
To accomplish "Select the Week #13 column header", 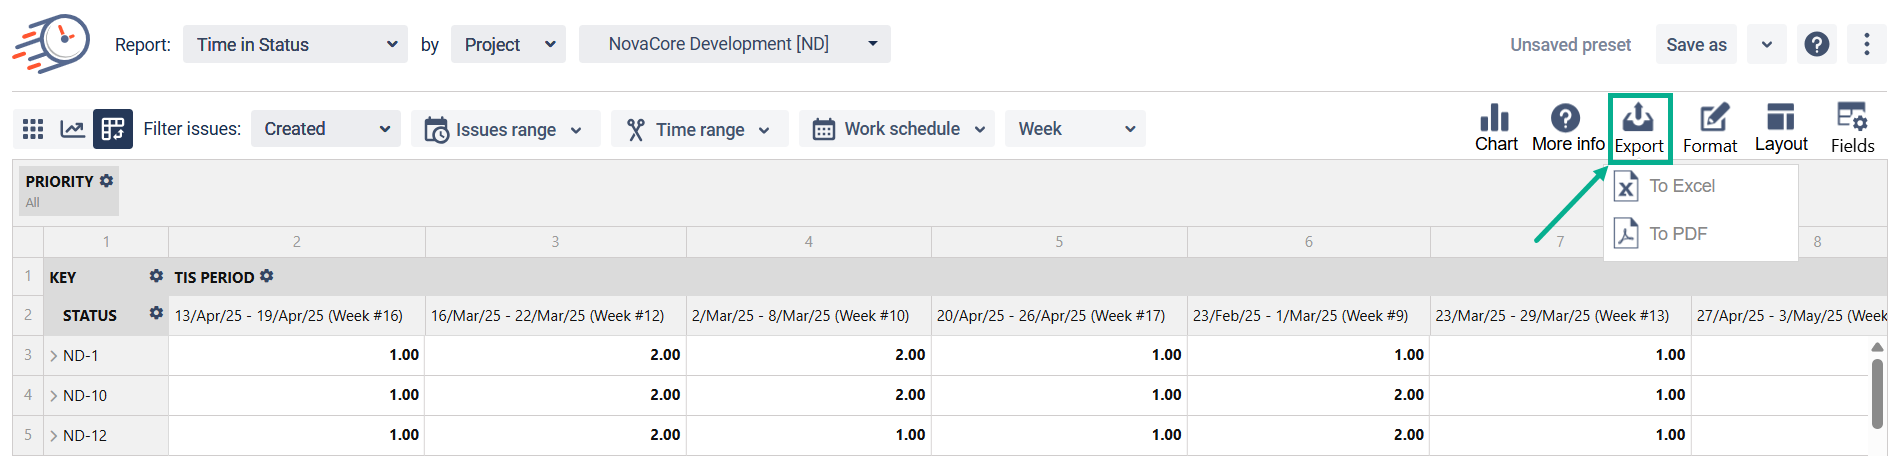I will click(x=1561, y=316).
